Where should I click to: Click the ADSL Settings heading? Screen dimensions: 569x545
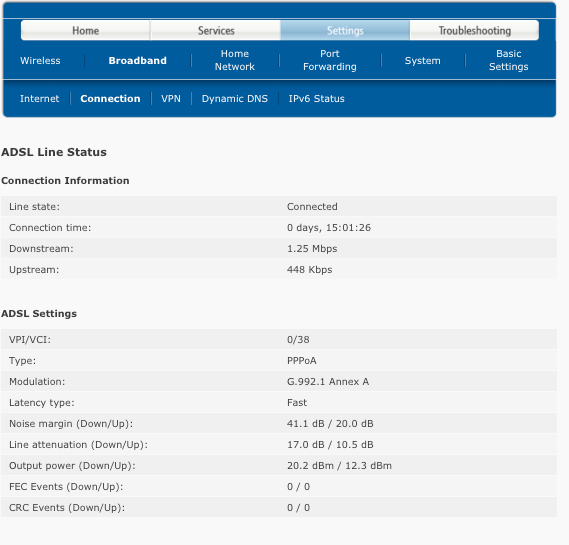[39, 314]
